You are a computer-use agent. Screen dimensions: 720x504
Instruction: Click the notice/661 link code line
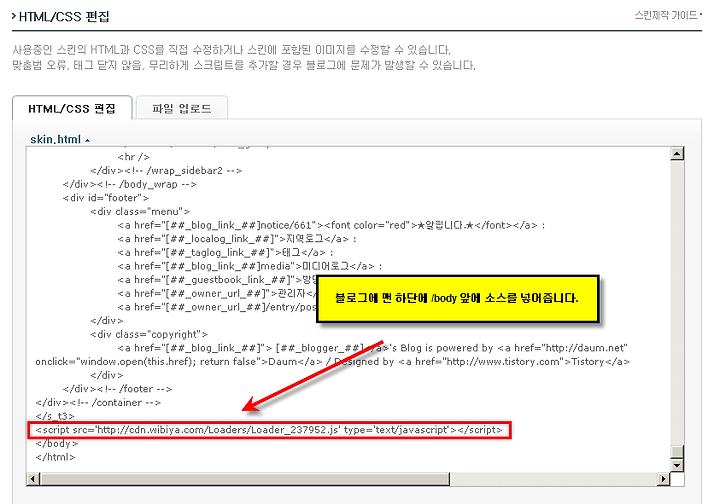pyautogui.click(x=331, y=225)
